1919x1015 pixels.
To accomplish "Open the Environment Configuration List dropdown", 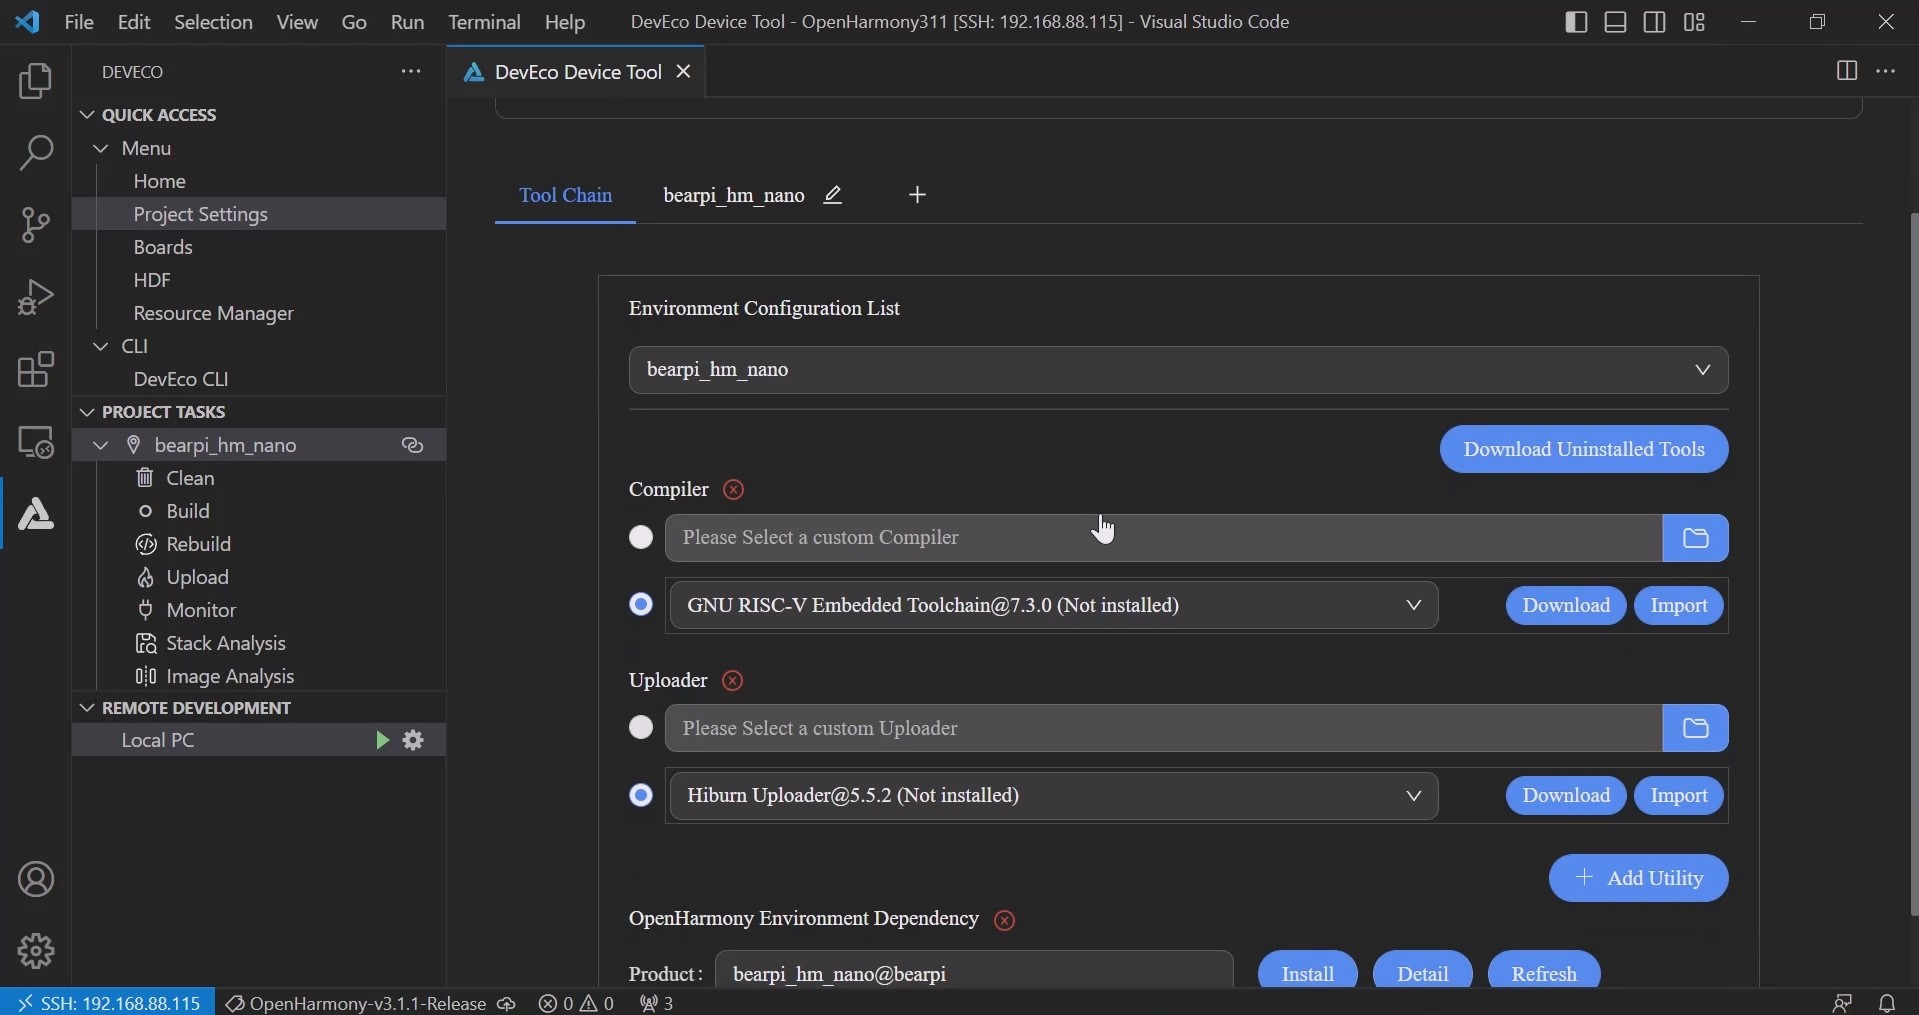I will click(1178, 370).
